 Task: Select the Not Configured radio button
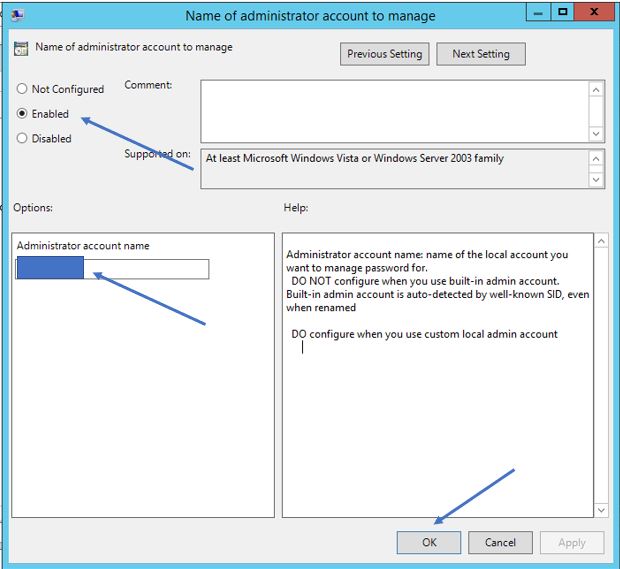(x=22, y=89)
